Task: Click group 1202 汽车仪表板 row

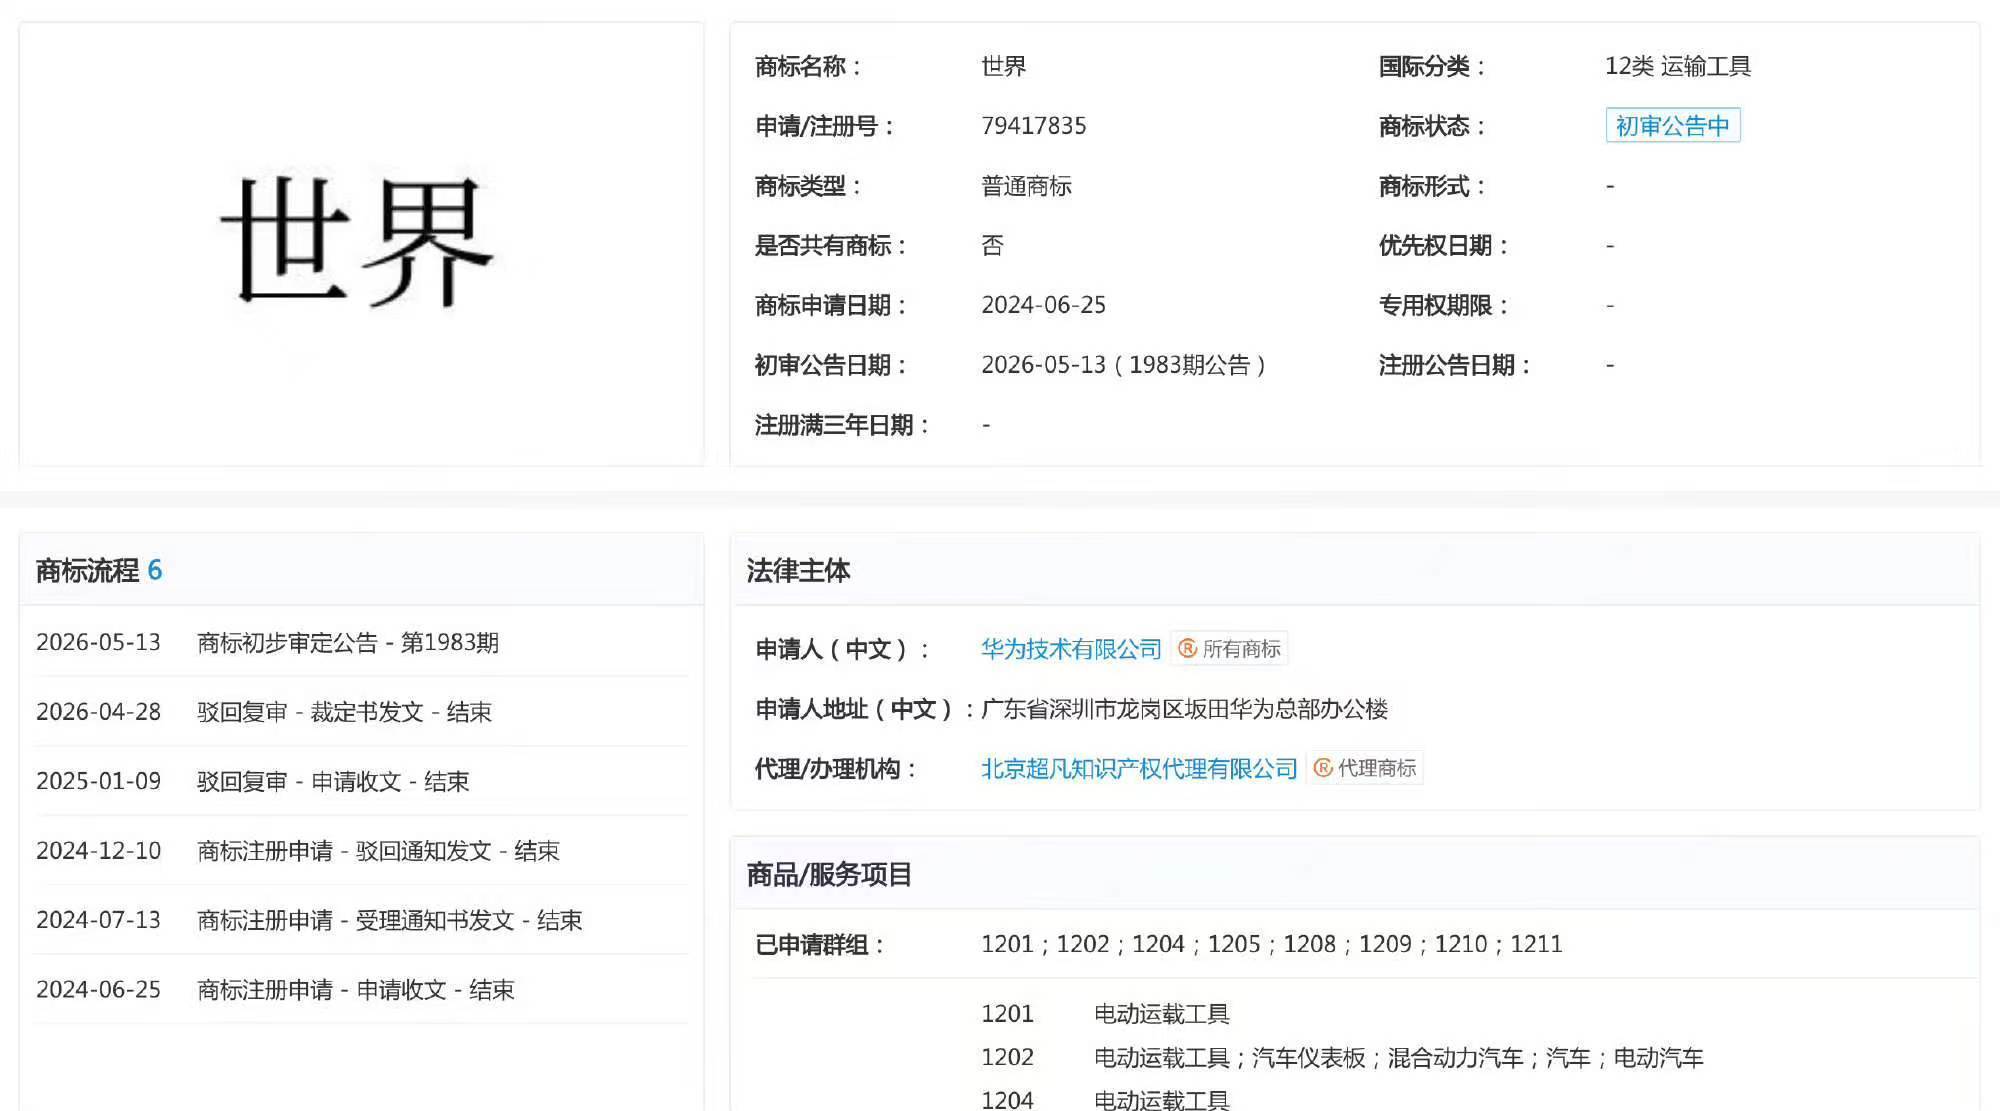Action: (x=1342, y=1058)
